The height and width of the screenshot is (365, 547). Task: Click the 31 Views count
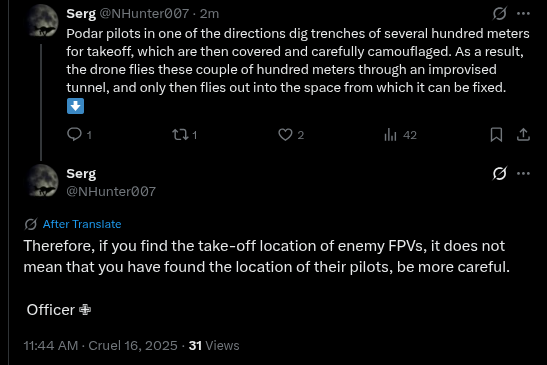pyautogui.click(x=214, y=345)
